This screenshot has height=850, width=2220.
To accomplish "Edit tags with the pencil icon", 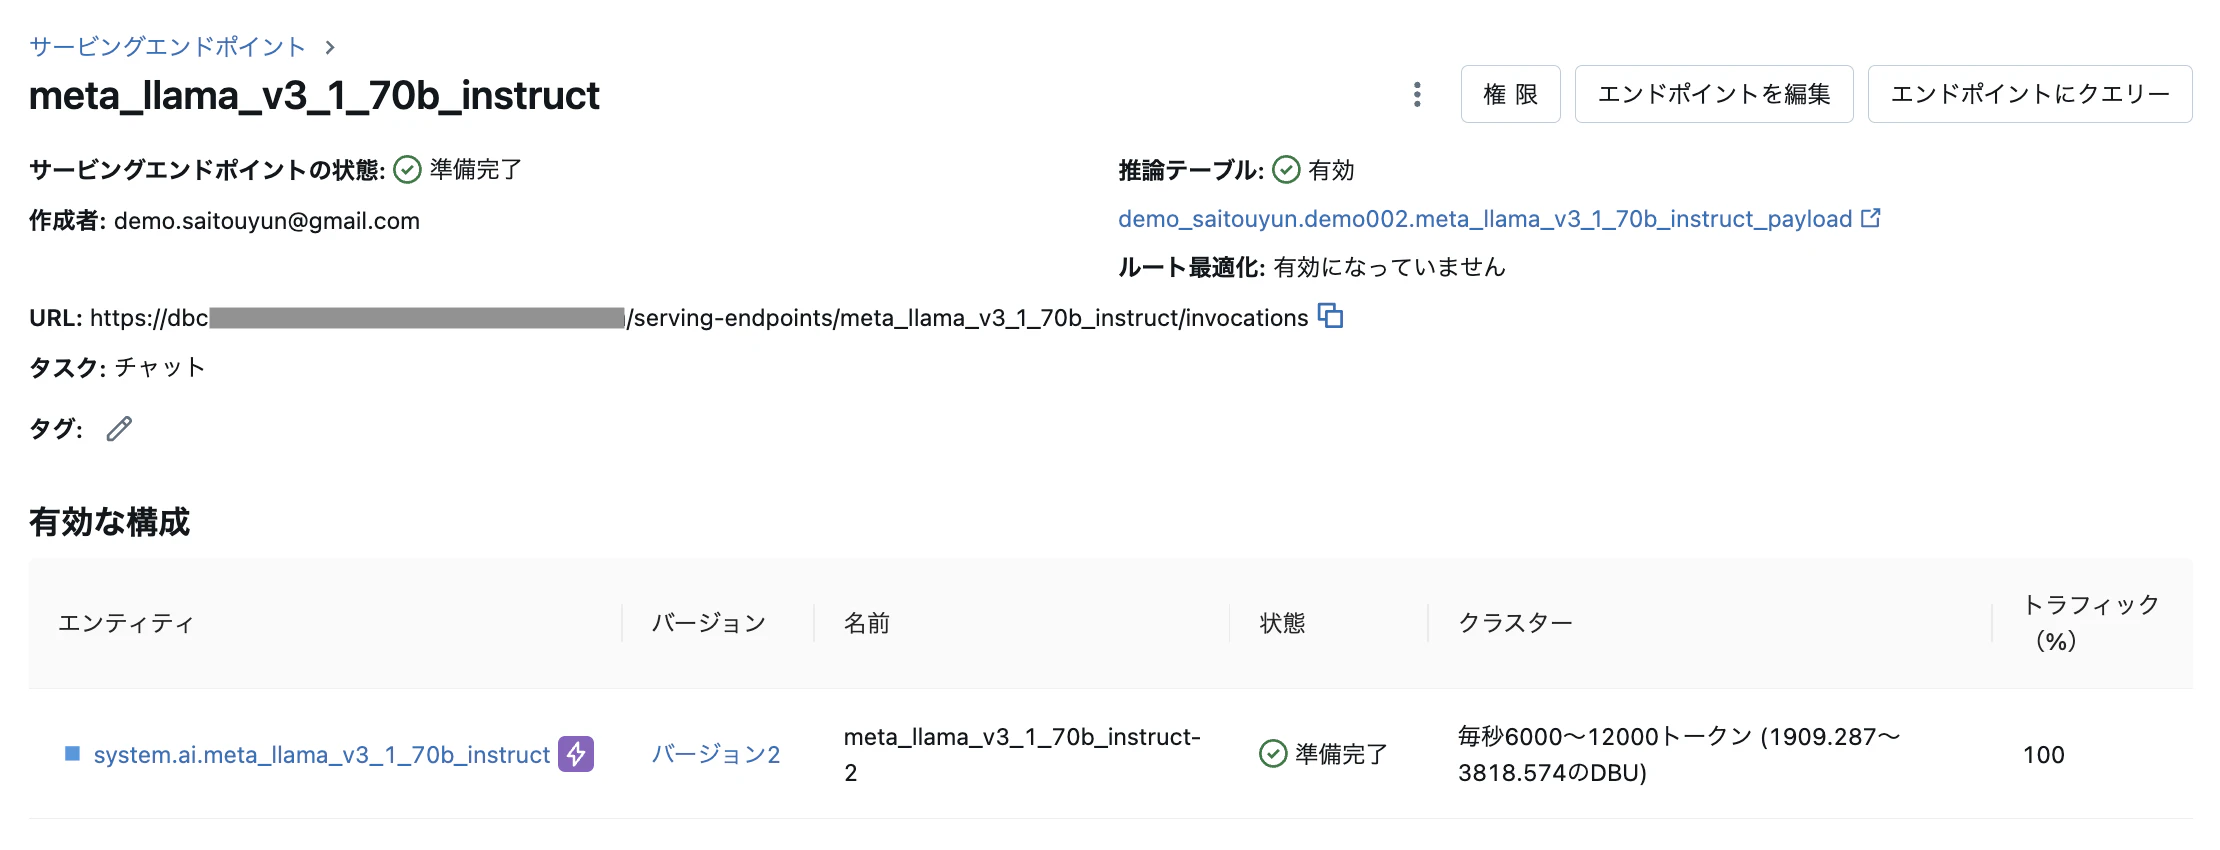I will tap(119, 429).
